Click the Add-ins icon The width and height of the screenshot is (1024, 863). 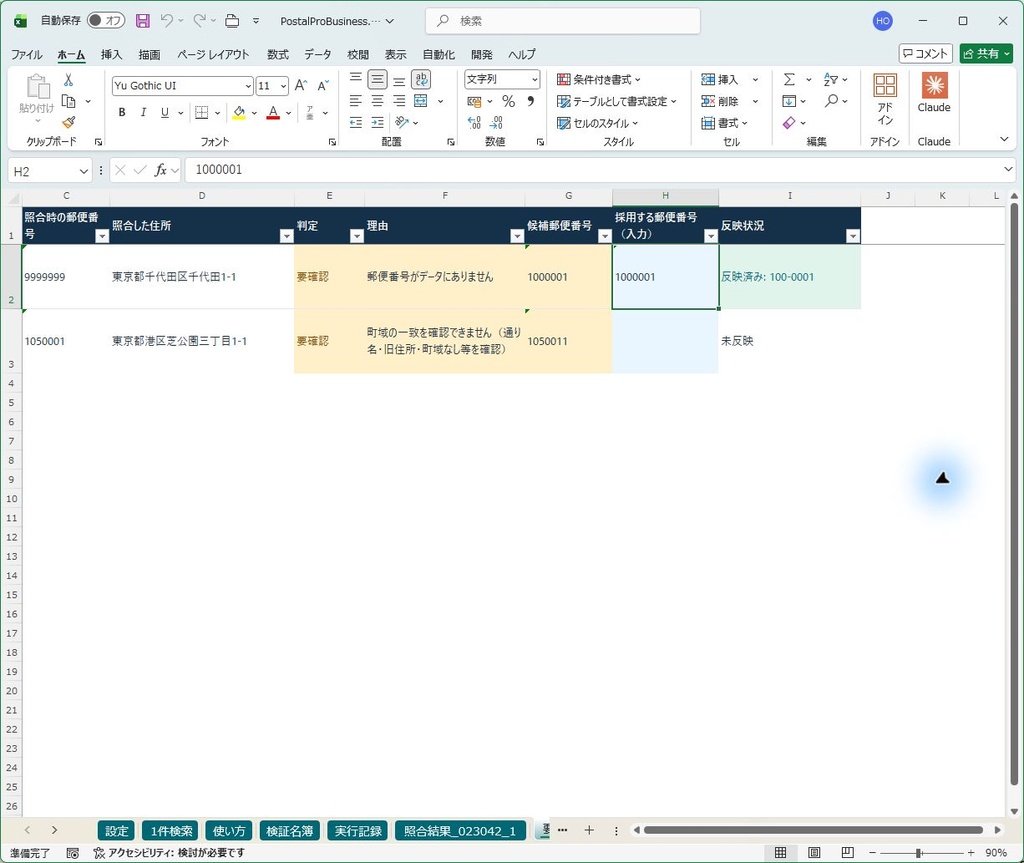point(885,98)
